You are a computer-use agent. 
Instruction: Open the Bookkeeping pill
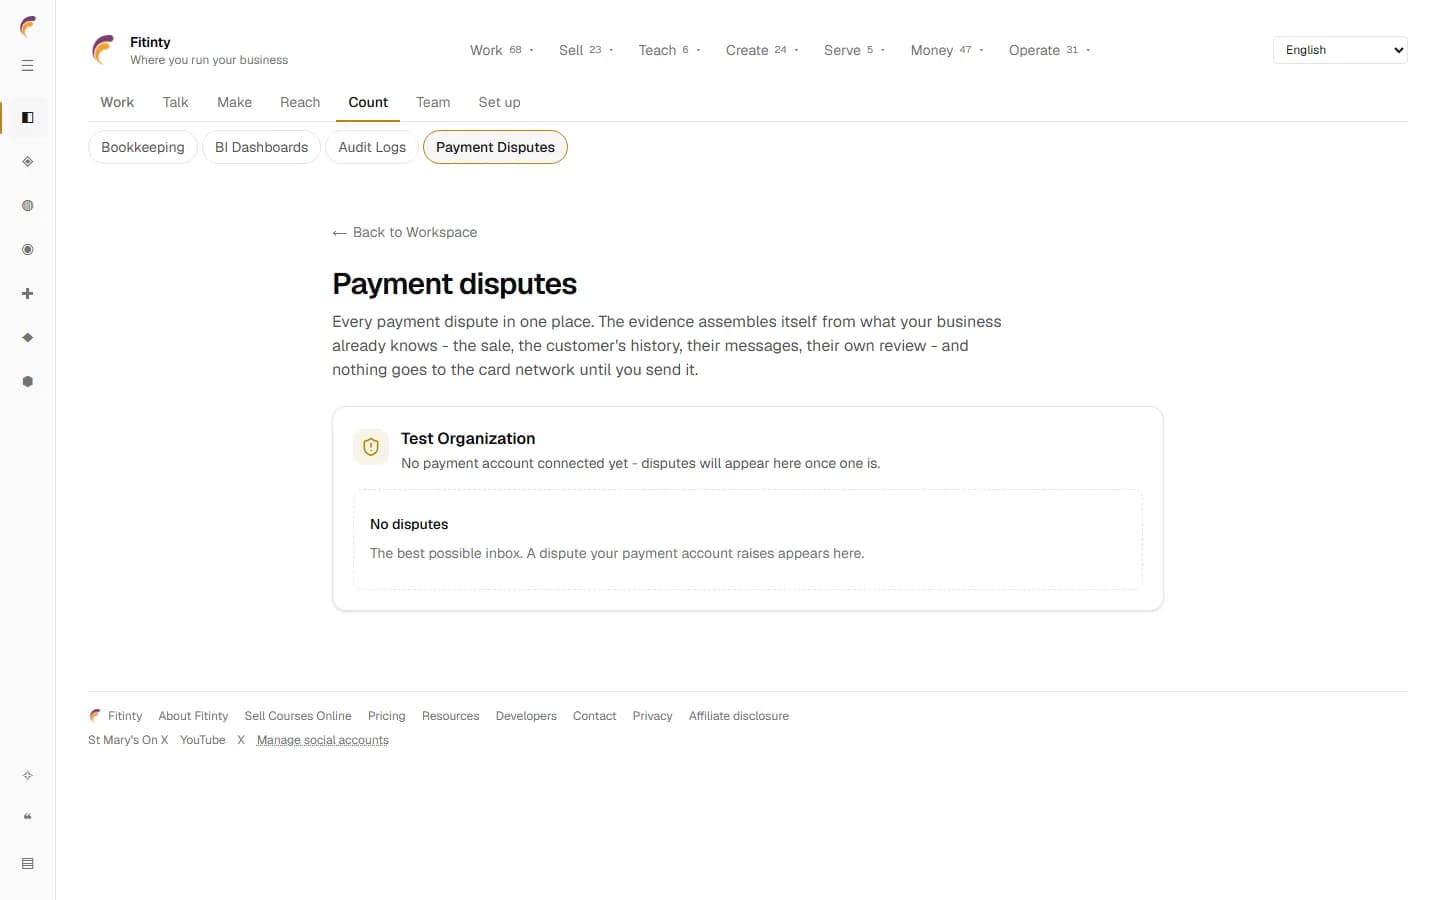point(143,147)
